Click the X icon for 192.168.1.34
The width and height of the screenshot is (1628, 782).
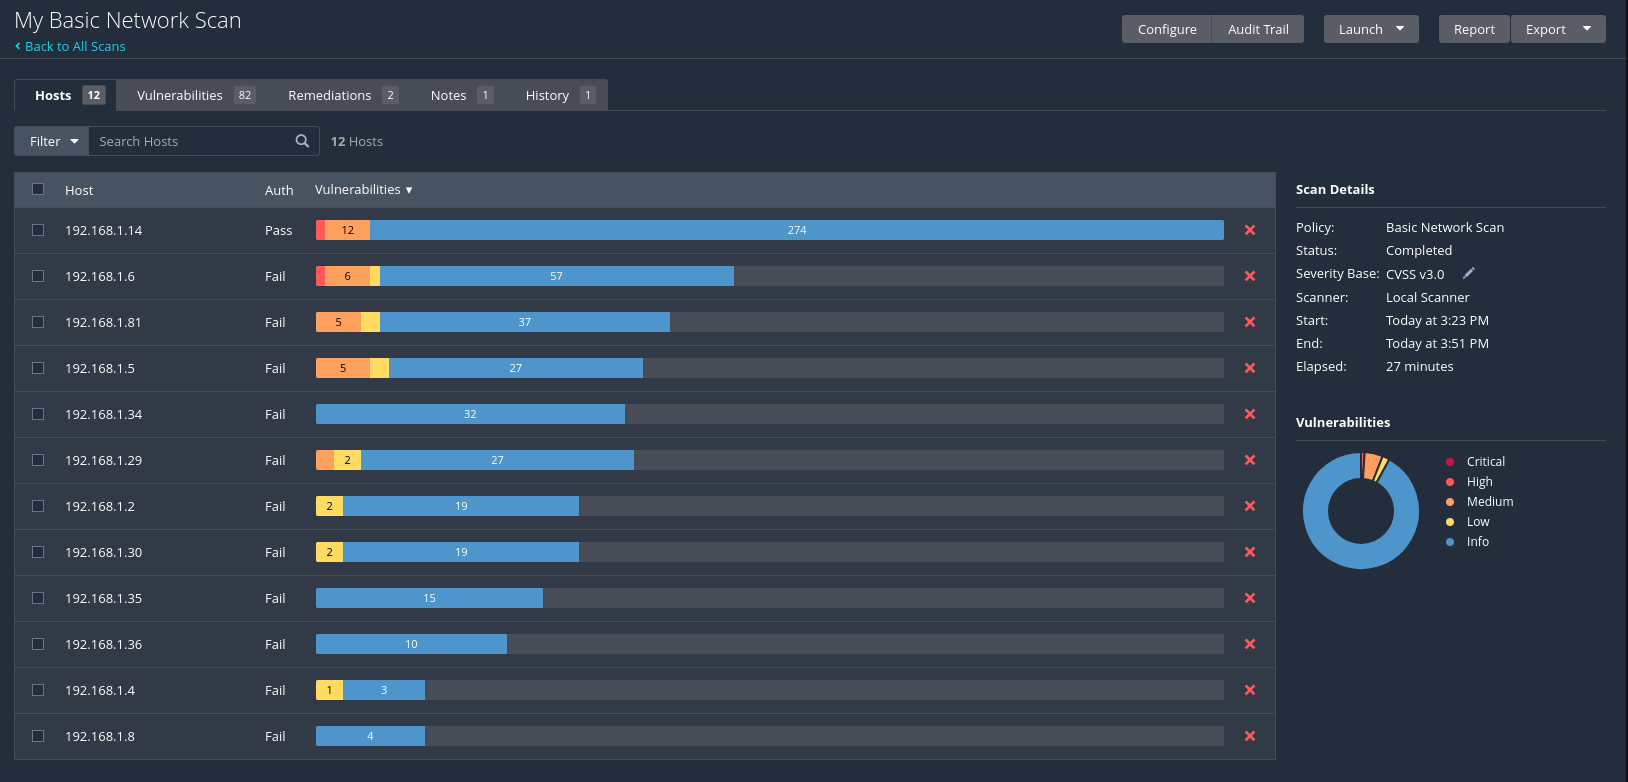(1249, 414)
